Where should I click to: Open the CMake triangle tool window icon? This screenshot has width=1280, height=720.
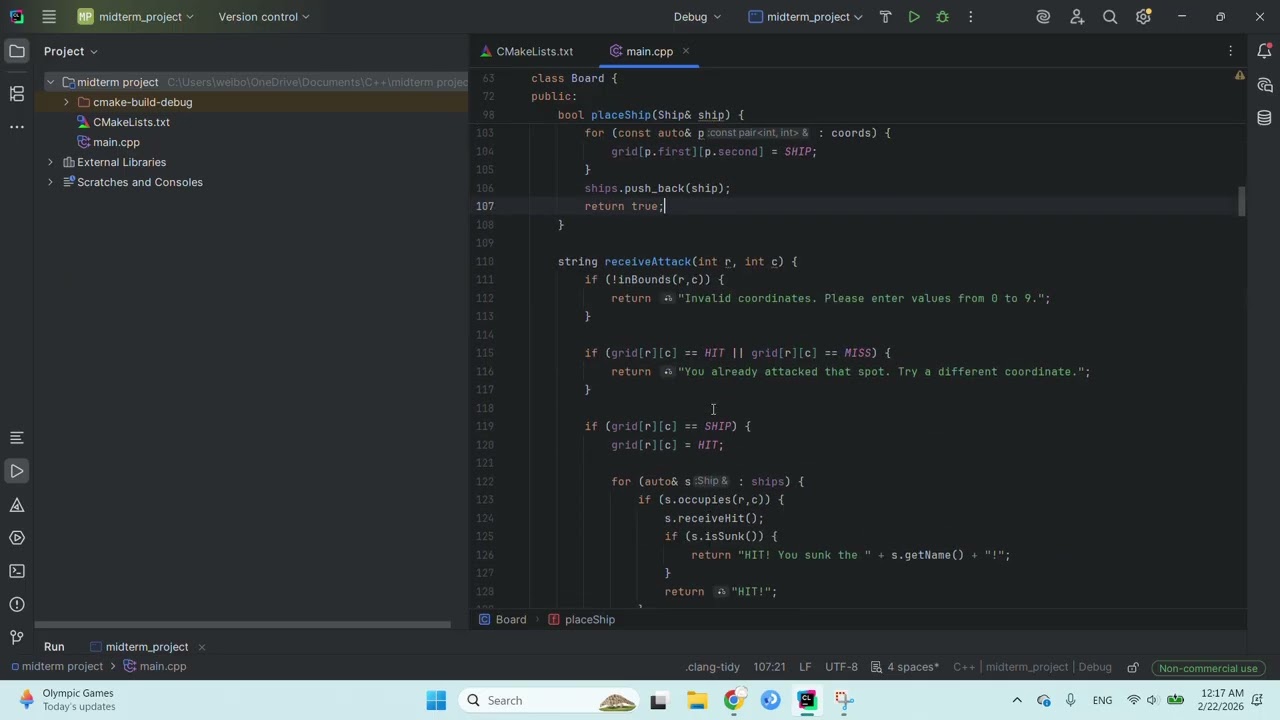tap(17, 505)
